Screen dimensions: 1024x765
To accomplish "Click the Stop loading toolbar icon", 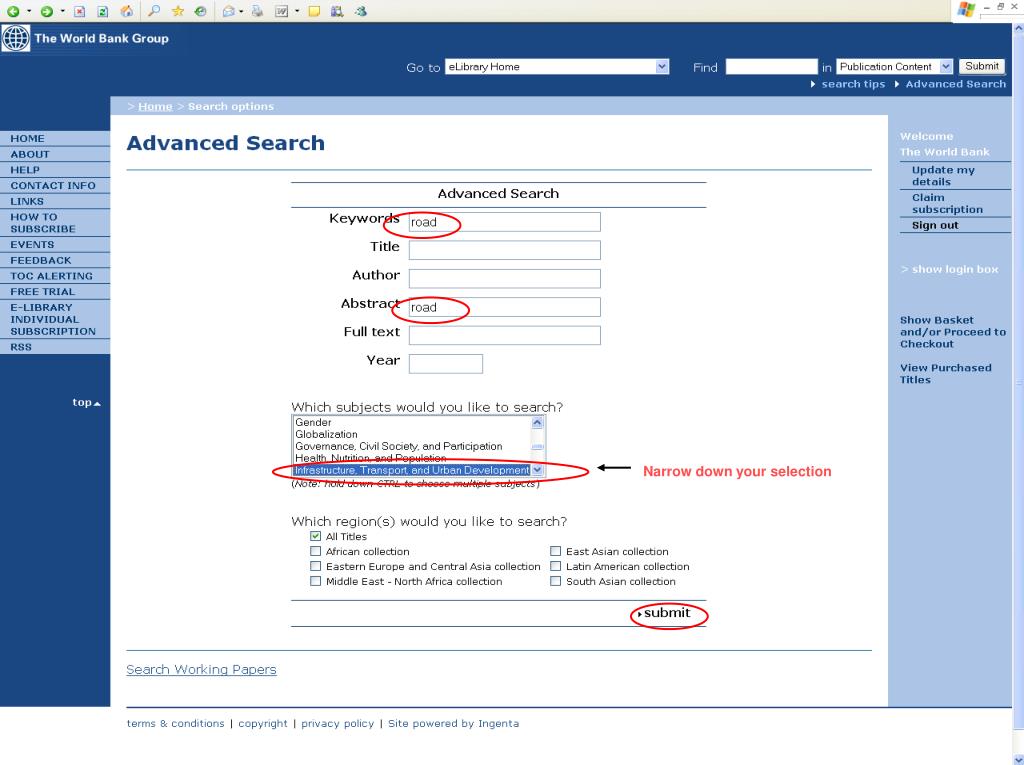I will 80,11.
